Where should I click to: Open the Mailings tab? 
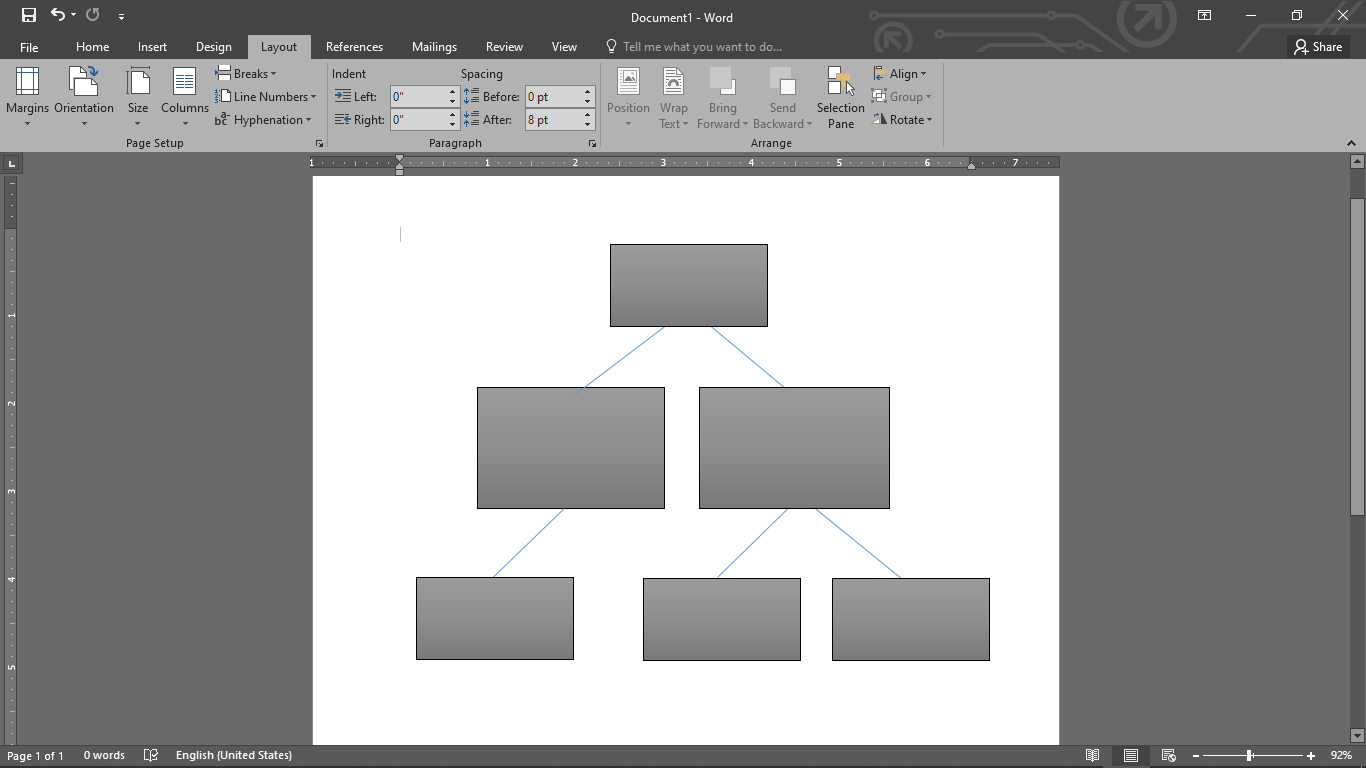click(x=434, y=47)
